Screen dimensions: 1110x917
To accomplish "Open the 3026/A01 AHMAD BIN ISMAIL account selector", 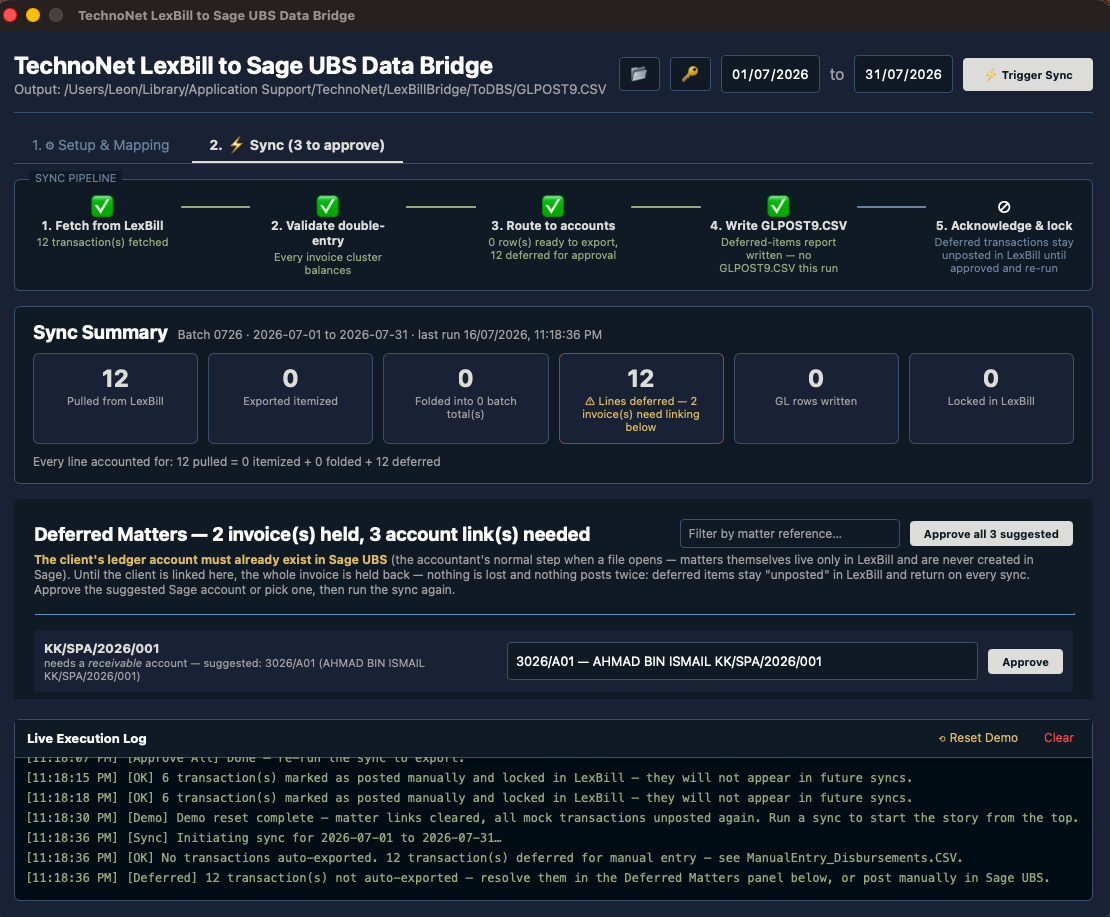I will pos(742,661).
